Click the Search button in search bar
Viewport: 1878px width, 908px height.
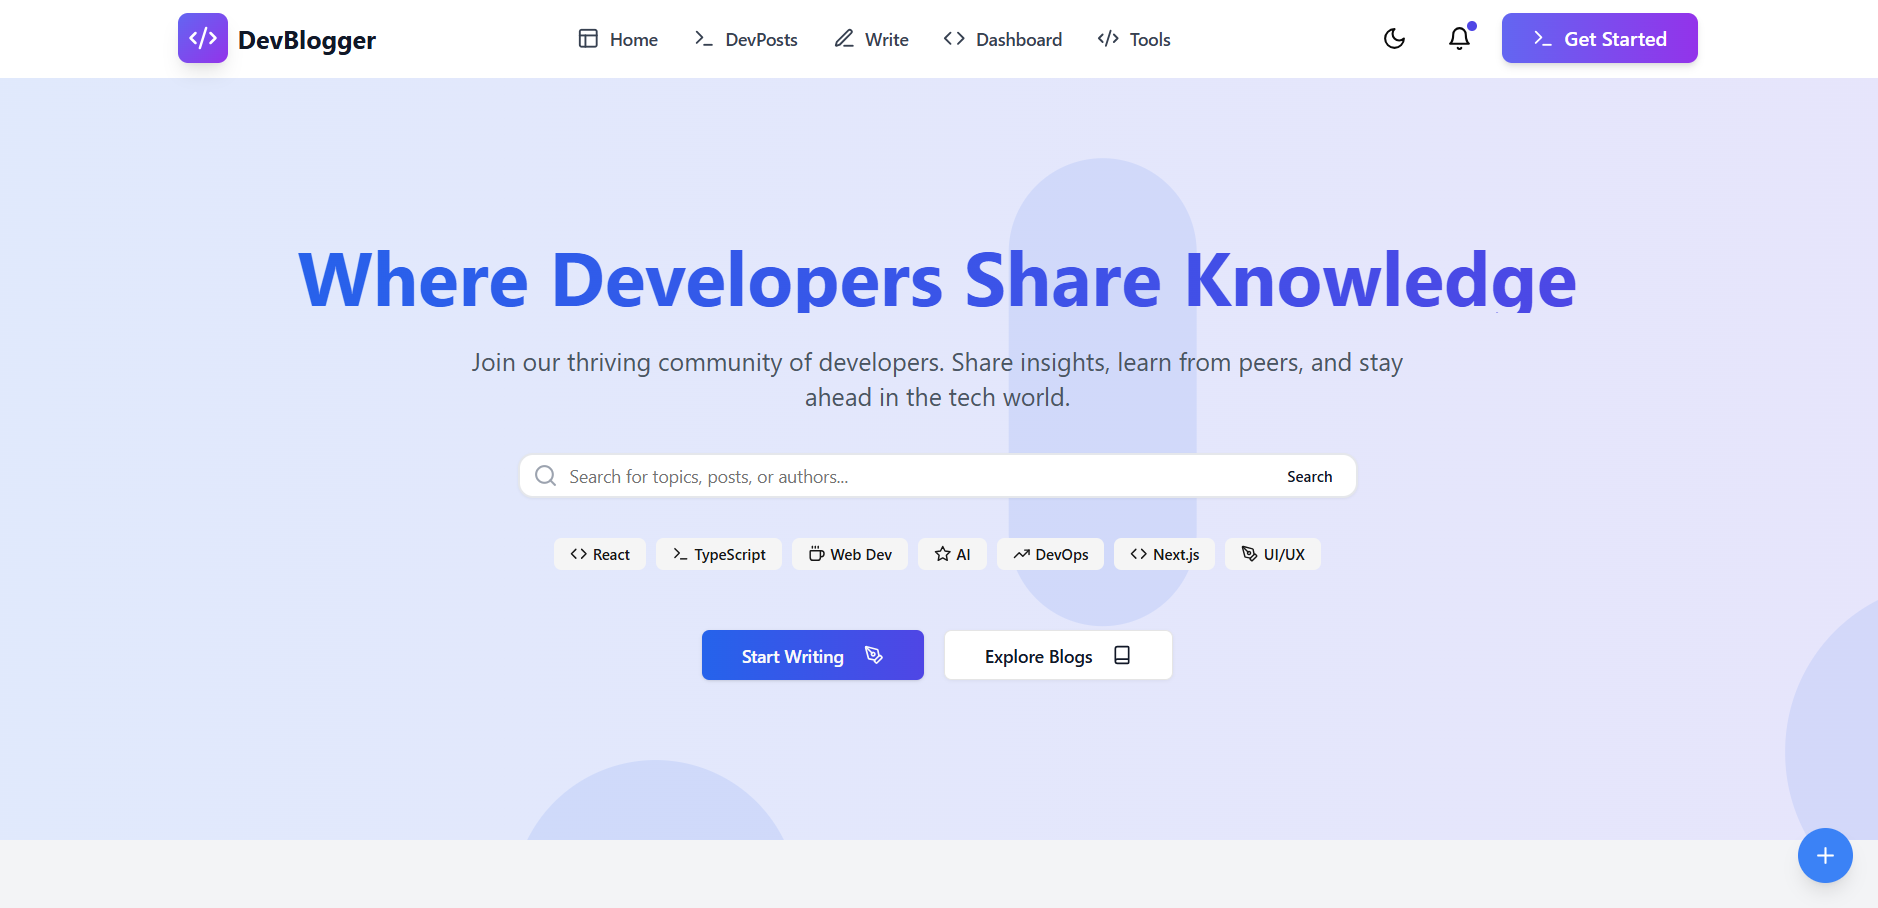point(1309,476)
